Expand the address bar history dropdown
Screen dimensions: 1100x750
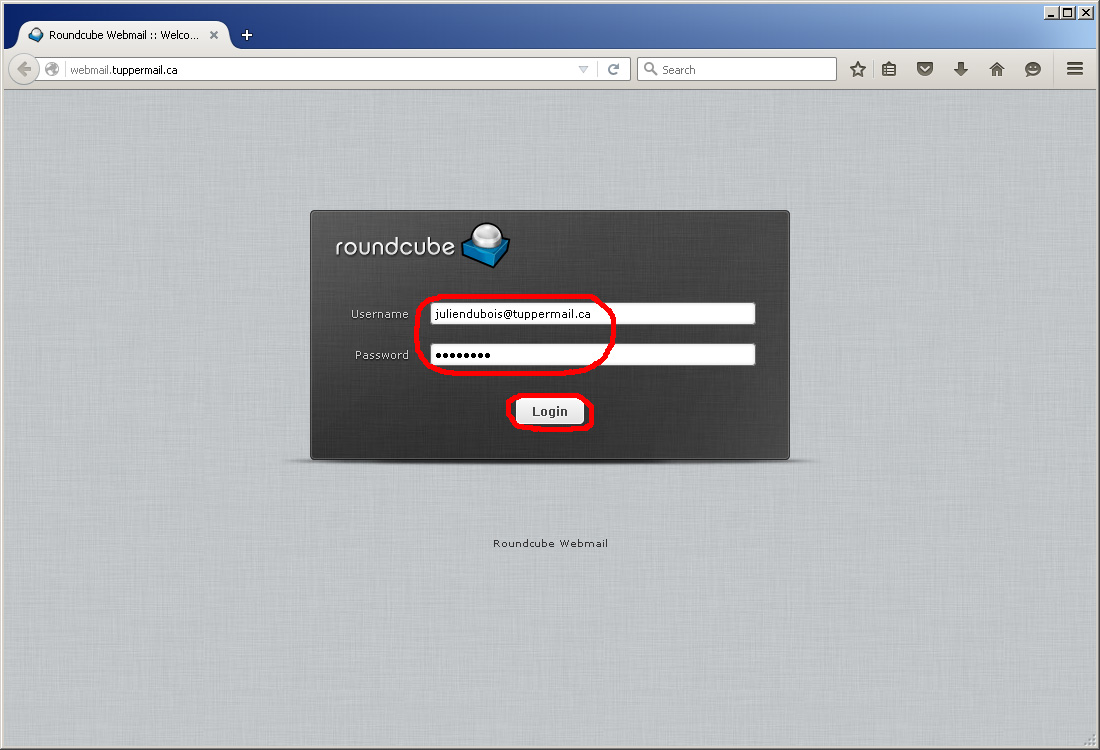tap(584, 70)
